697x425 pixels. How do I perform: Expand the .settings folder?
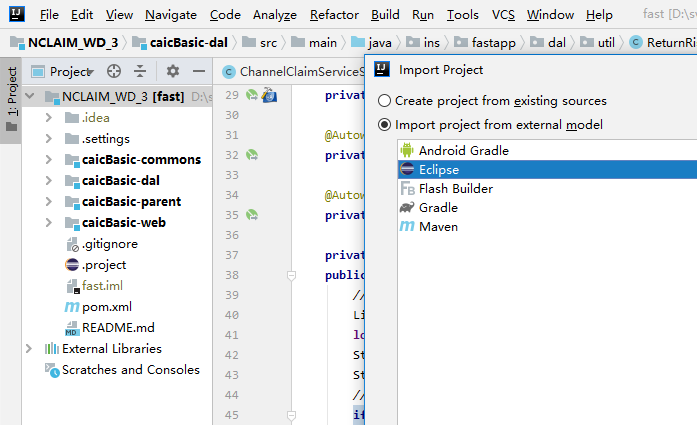click(x=48, y=139)
